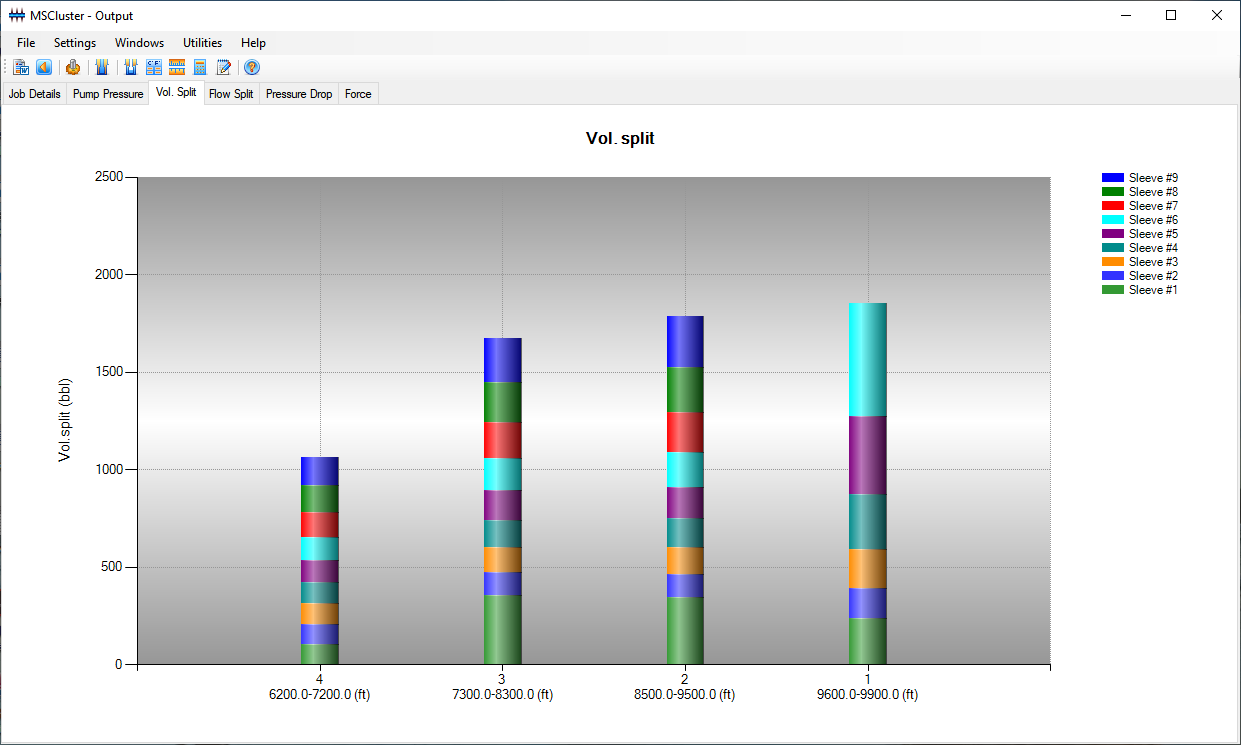Screen dimensions: 1241x745
Task: Click the cyan segment of stage 1 bar
Action: click(868, 358)
